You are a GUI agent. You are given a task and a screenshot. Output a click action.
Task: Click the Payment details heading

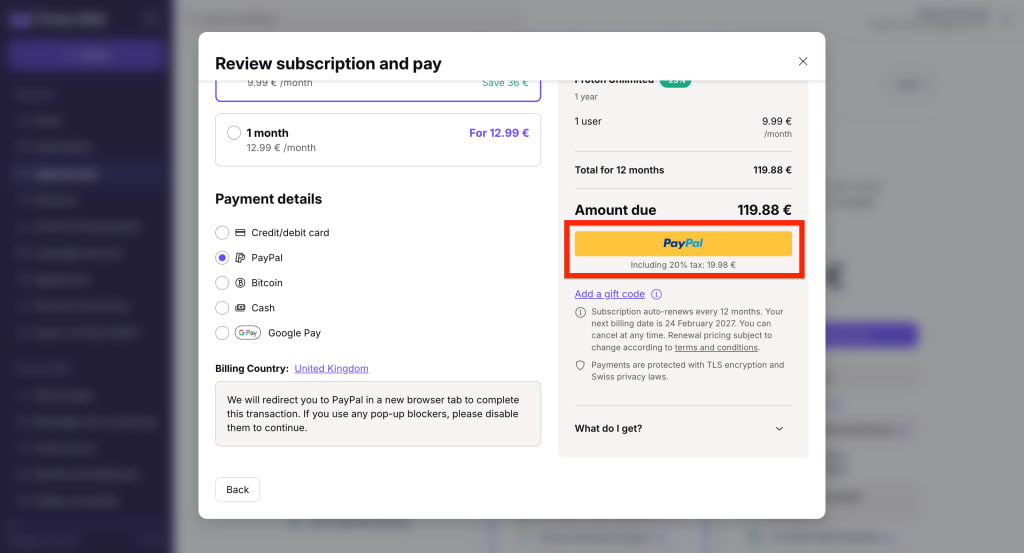tap(268, 199)
